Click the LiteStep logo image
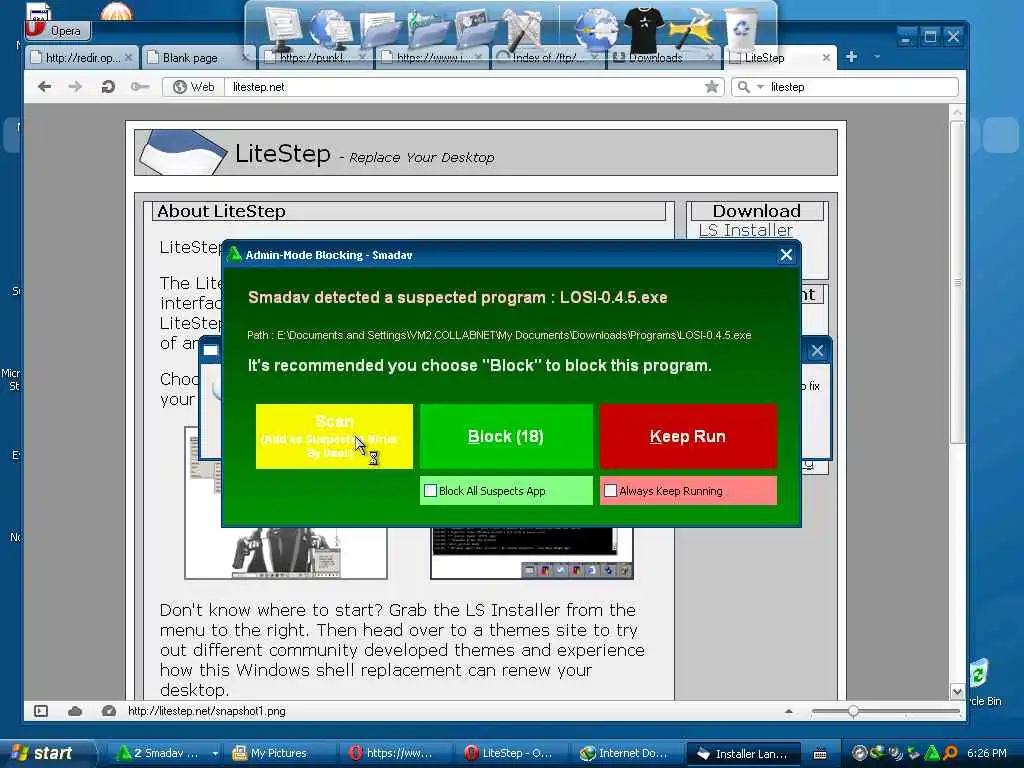This screenshot has width=1024, height=768. (182, 152)
